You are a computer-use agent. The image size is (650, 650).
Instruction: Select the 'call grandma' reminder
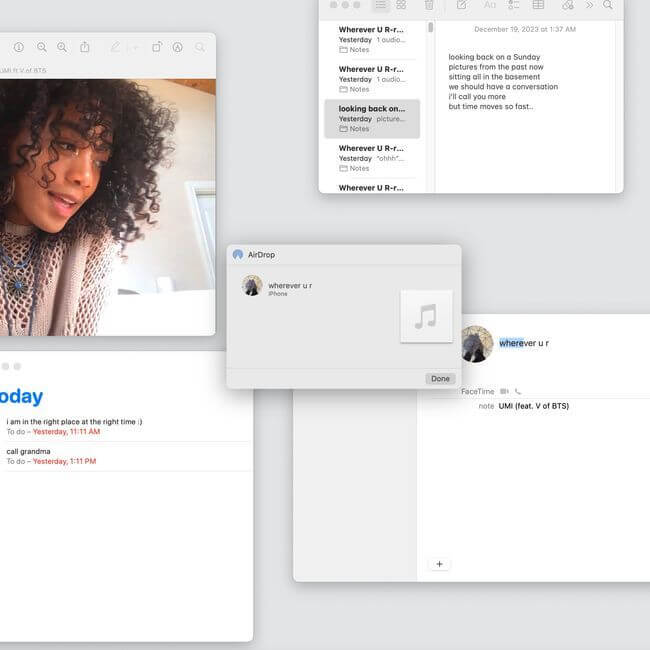pos(28,451)
